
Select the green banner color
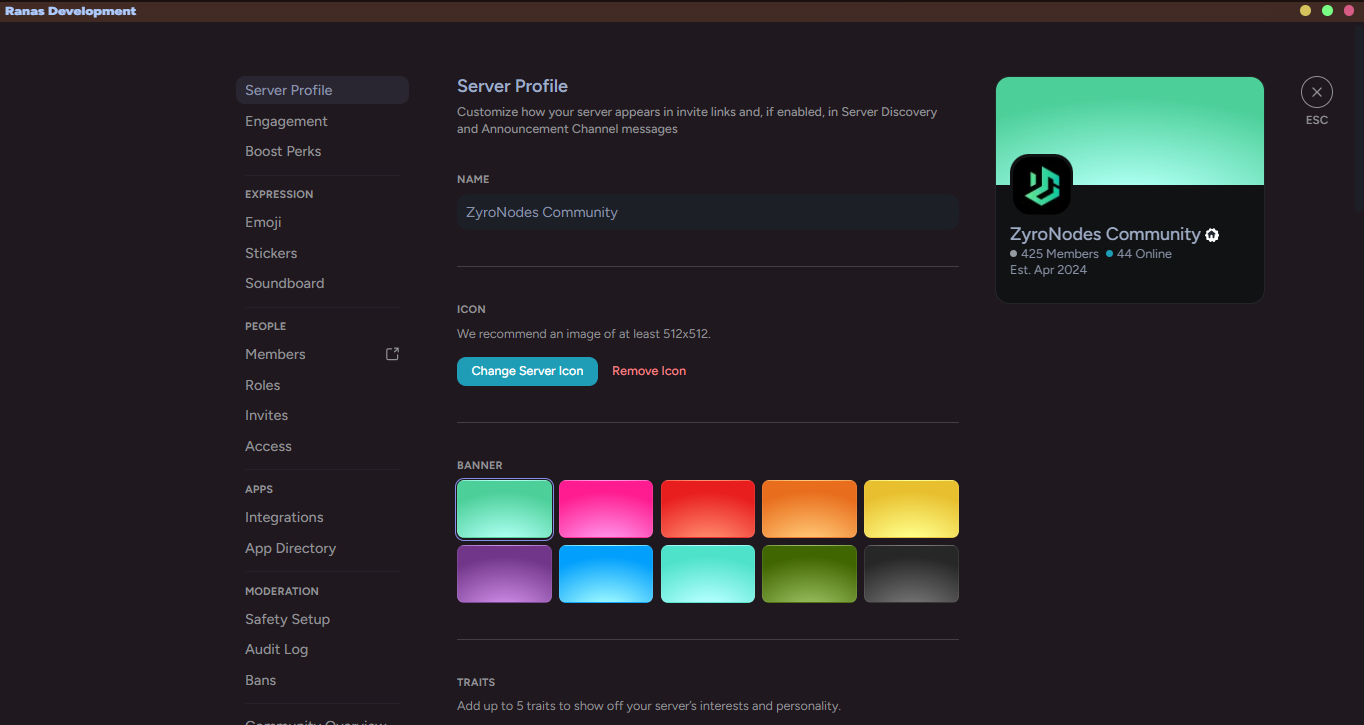(504, 509)
